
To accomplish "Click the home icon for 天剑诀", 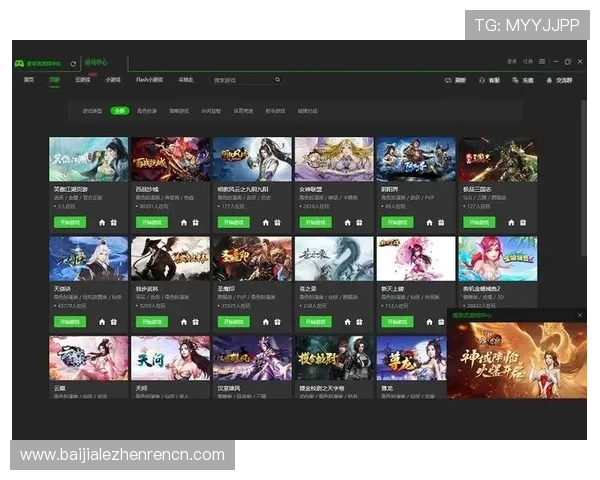I will click(x=100, y=322).
